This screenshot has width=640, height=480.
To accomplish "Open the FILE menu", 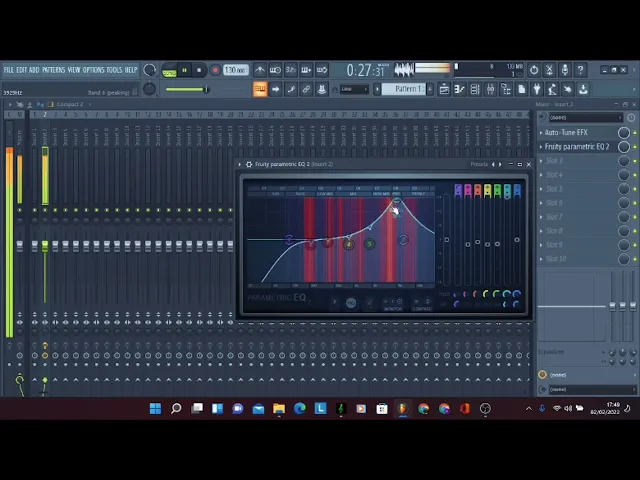I will point(9,70).
